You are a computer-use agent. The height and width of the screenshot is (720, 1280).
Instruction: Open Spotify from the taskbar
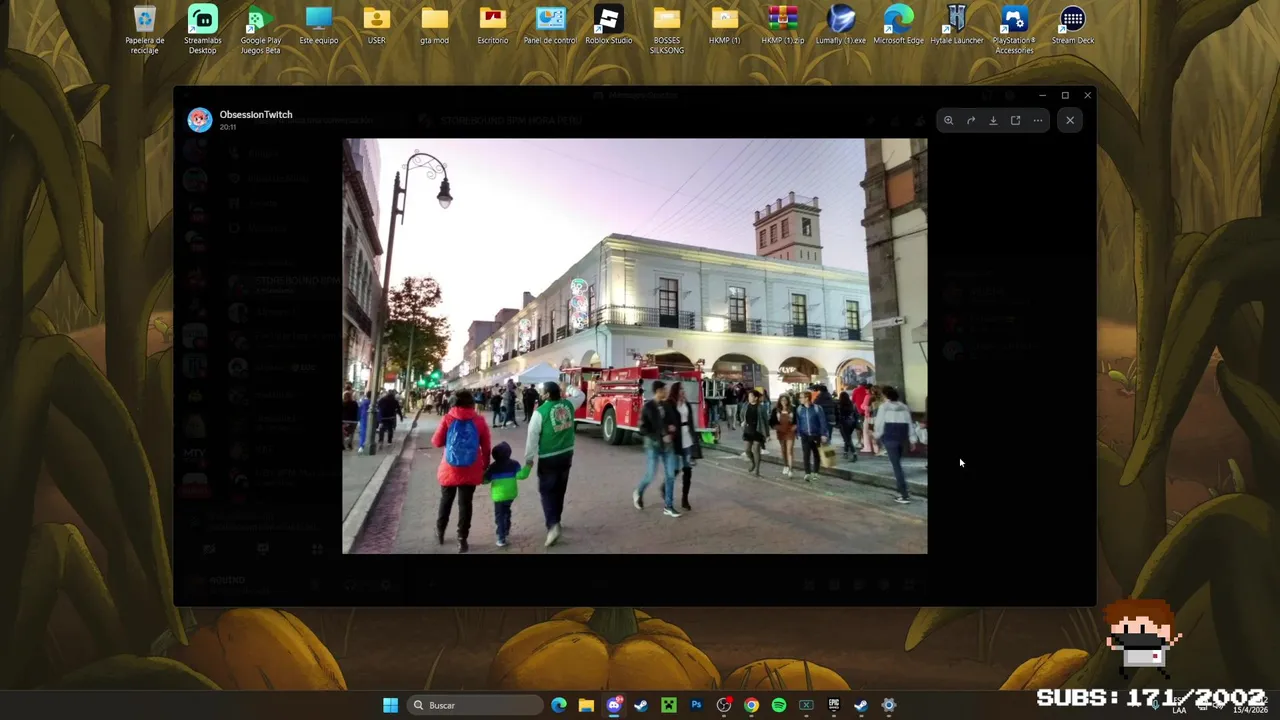(779, 706)
